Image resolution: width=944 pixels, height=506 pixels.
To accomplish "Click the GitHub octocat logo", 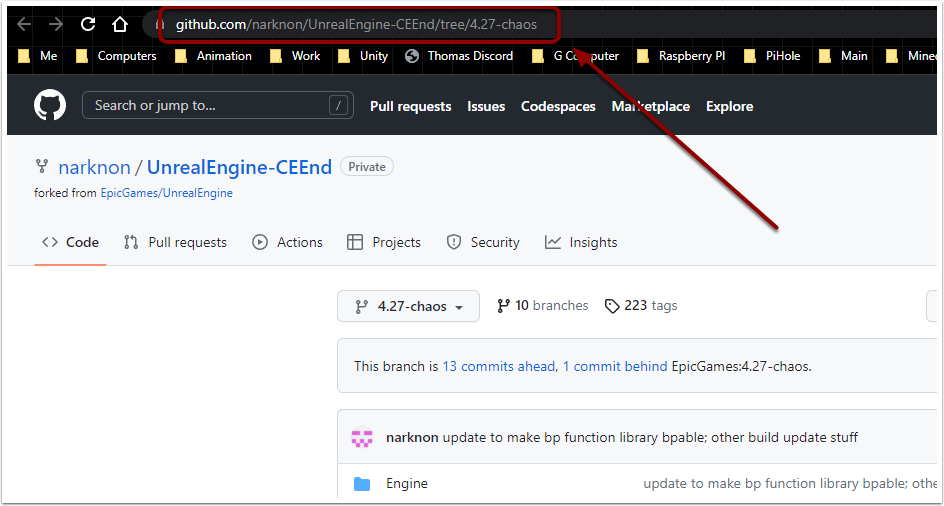I will pos(50,105).
